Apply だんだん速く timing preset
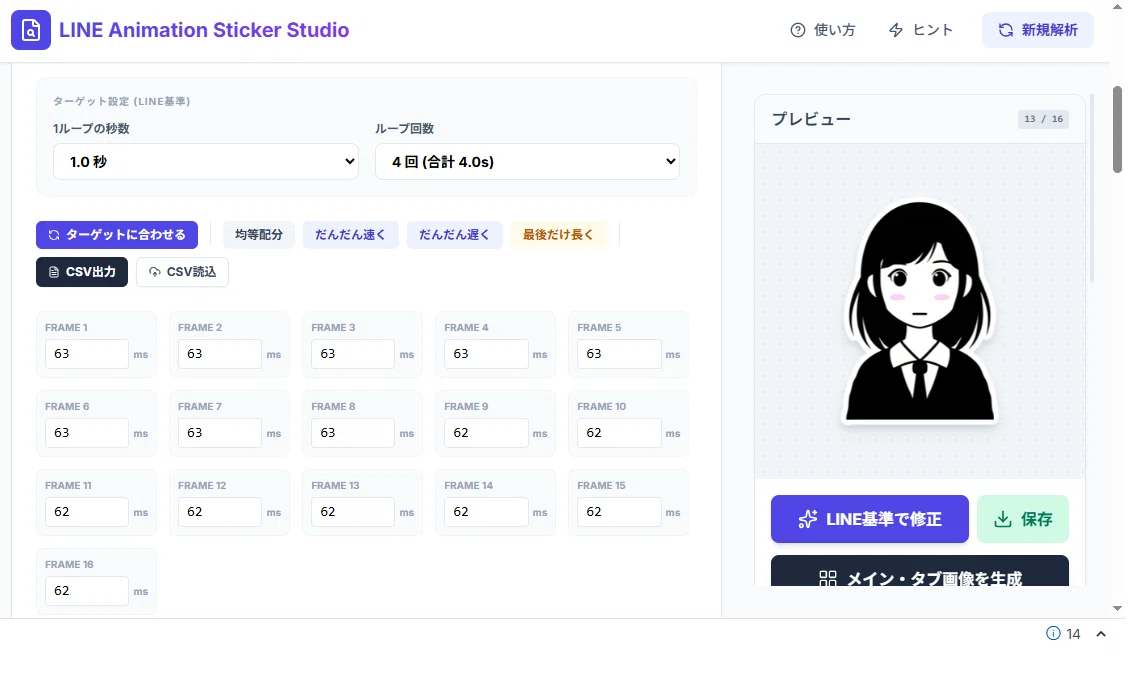Screen dimensions: 1140x678 pyautogui.click(x=350, y=235)
